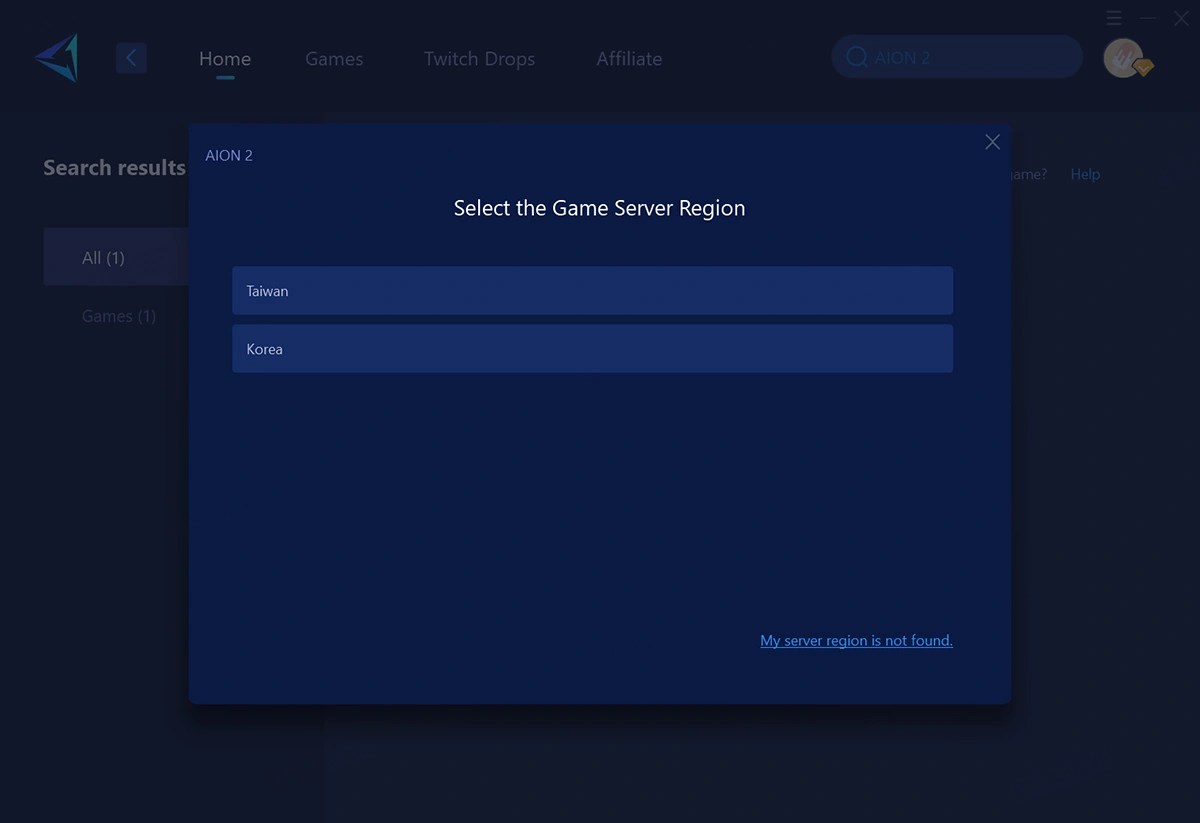Select the Games (1) results filter
This screenshot has height=823, width=1200.
119,316
